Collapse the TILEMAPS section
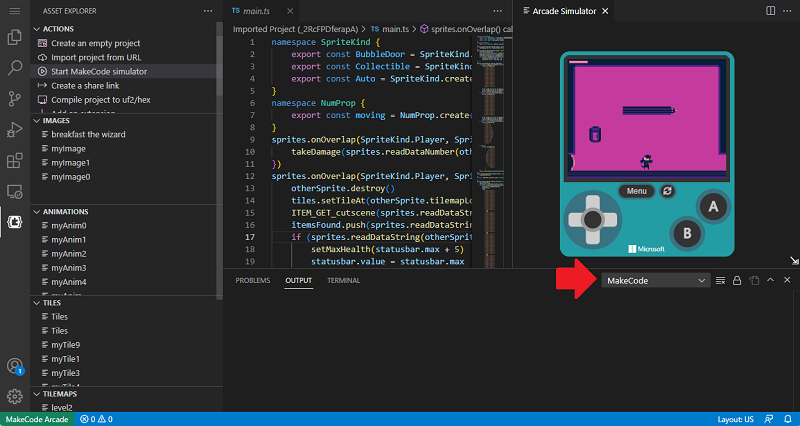The width and height of the screenshot is (800, 426). (37, 394)
